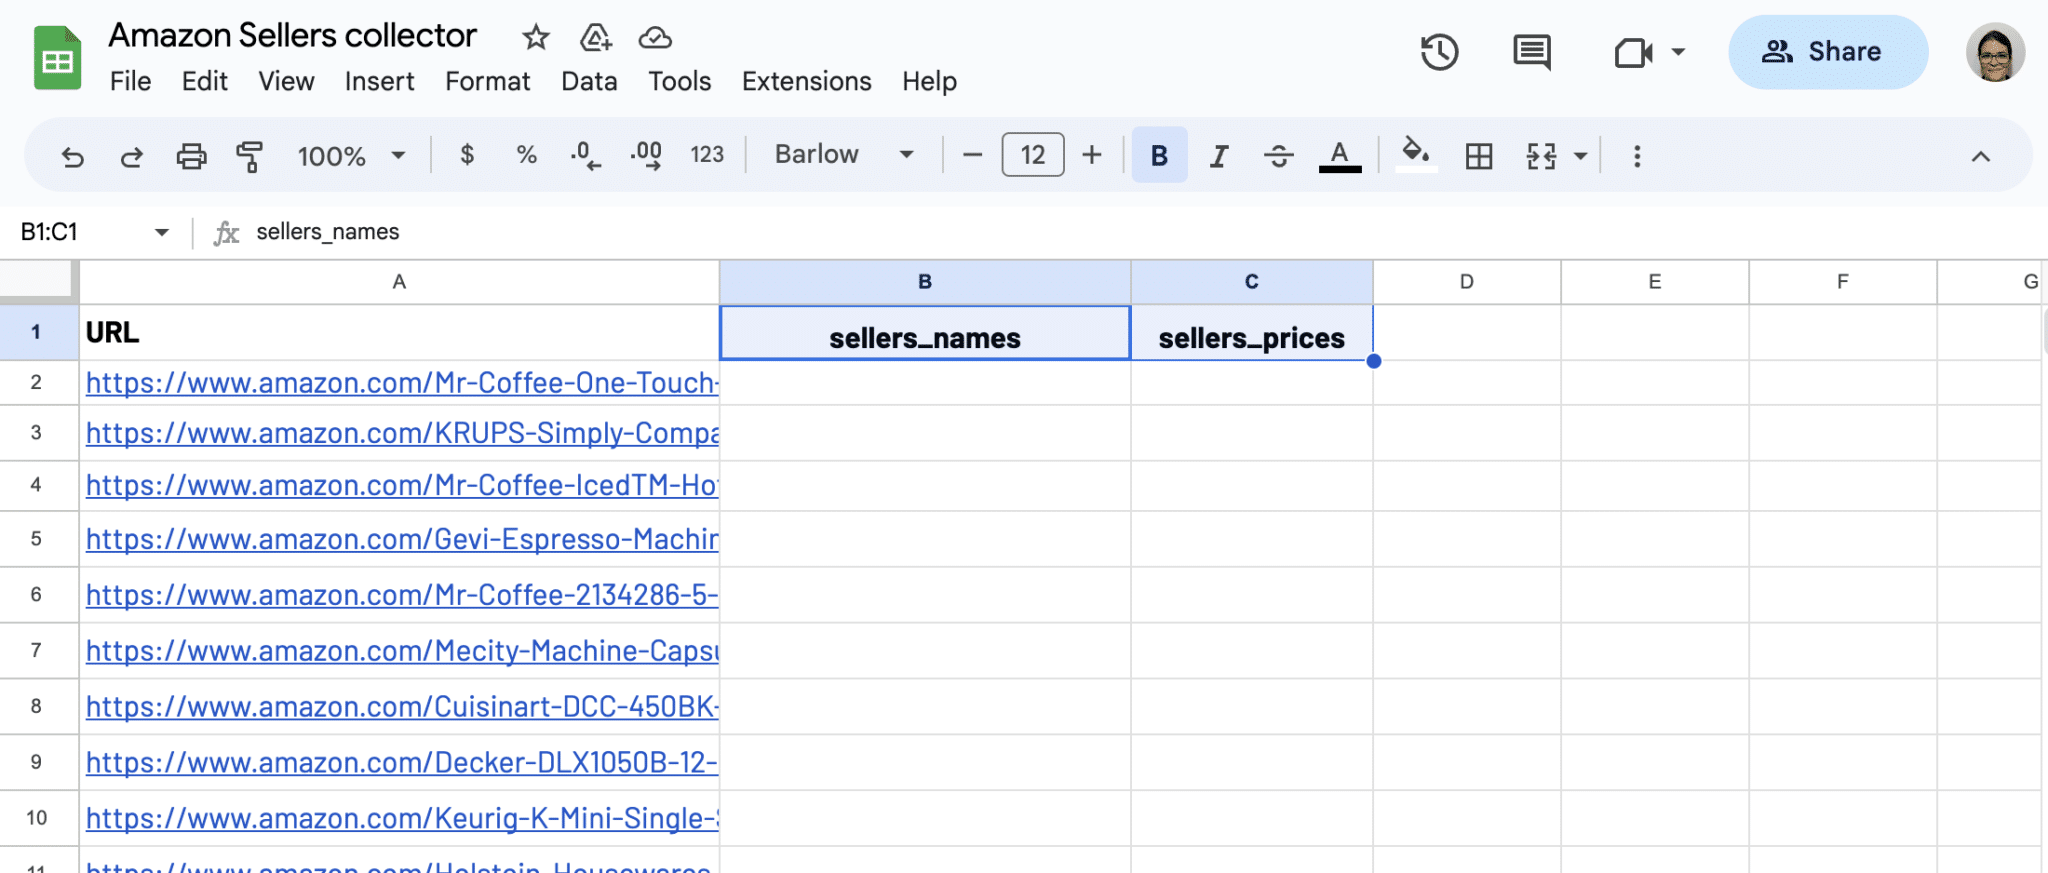This screenshot has height=873, width=2048.
Task: Open the Help menu
Action: tap(930, 81)
